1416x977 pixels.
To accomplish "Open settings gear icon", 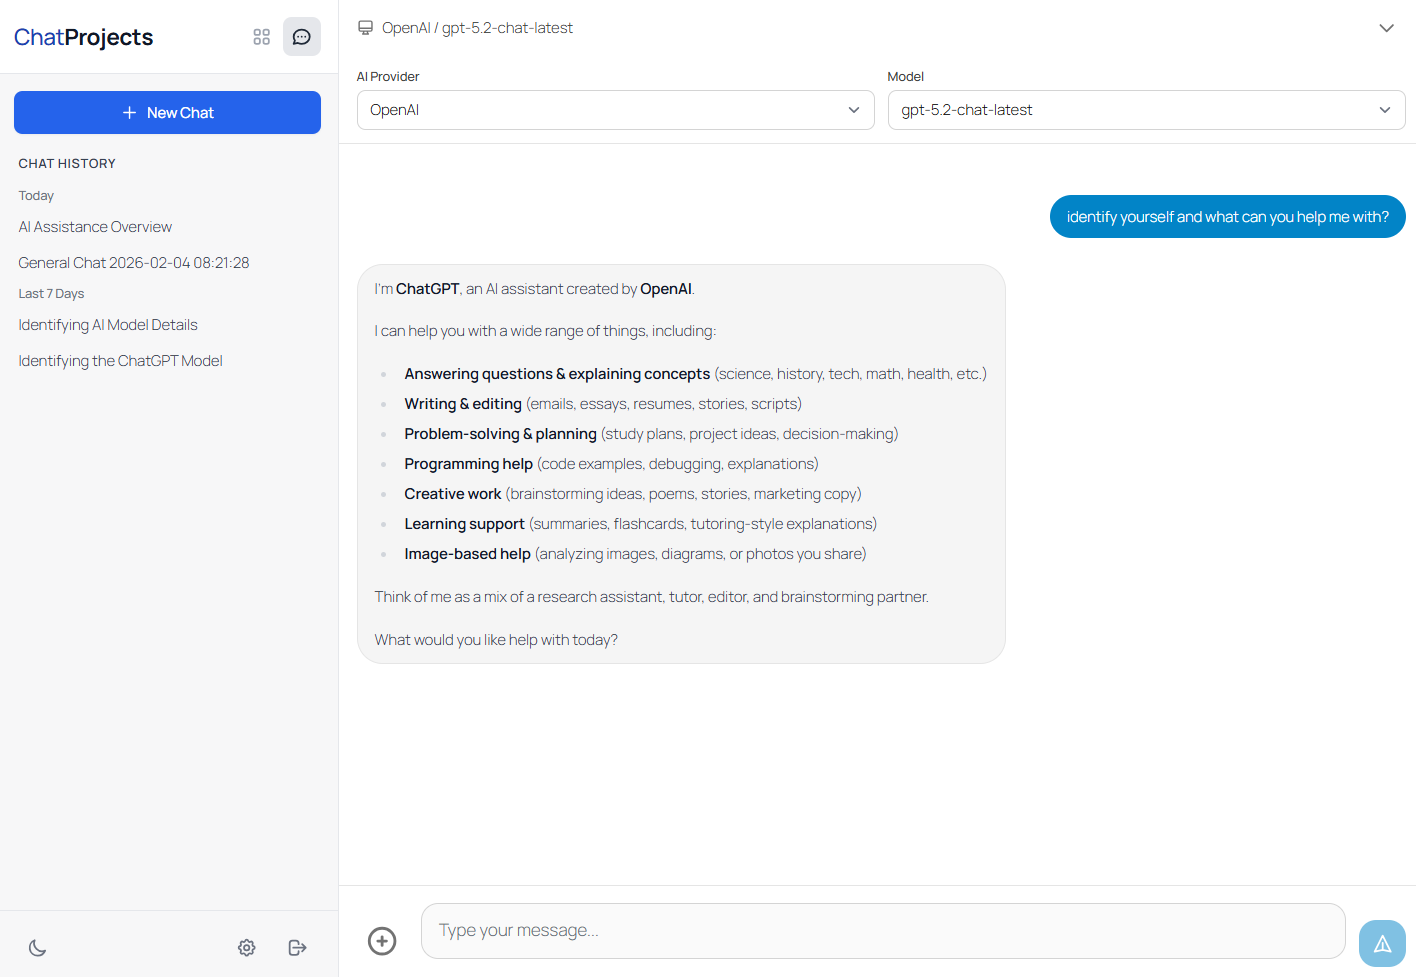I will (x=247, y=948).
